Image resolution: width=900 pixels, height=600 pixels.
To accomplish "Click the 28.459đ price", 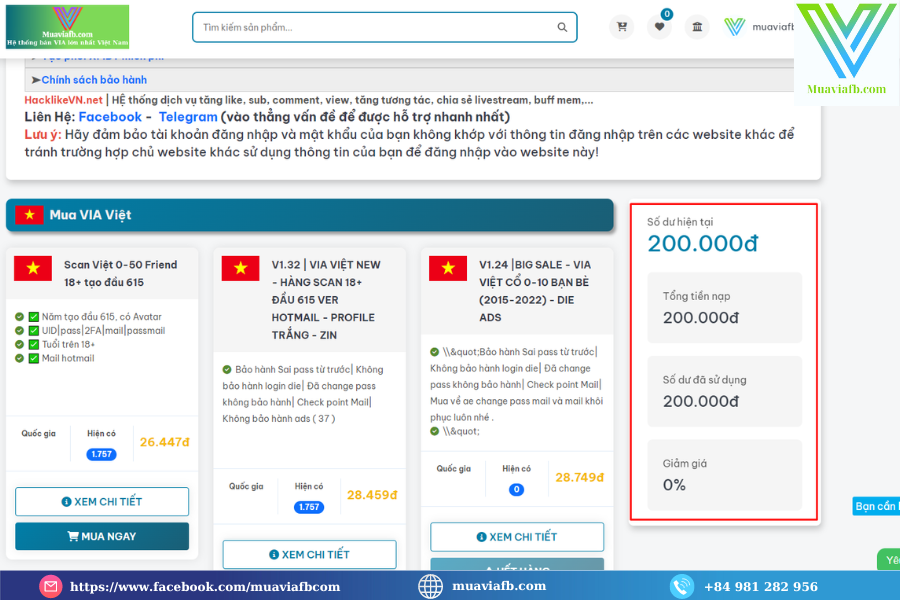I will pyautogui.click(x=372, y=495).
